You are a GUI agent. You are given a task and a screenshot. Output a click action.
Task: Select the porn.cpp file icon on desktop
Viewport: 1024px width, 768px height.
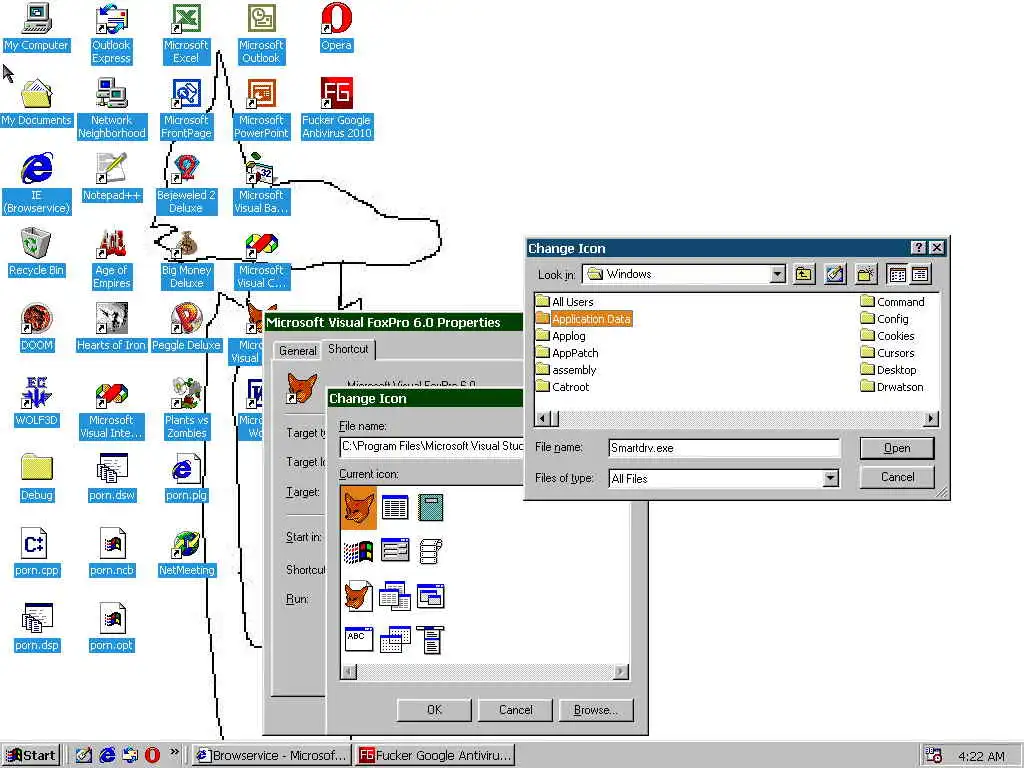pyautogui.click(x=36, y=553)
